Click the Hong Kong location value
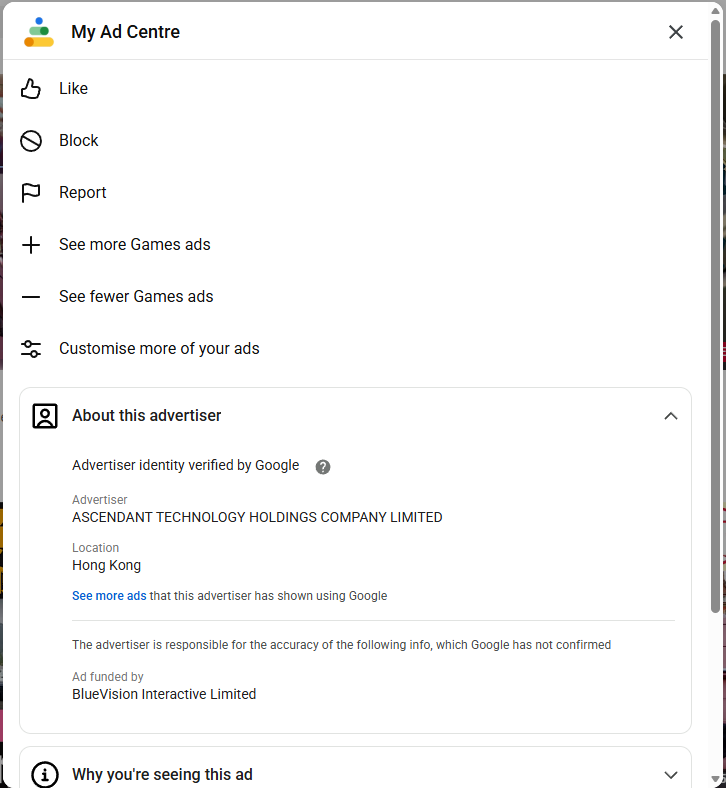This screenshot has width=726, height=788. click(x=107, y=565)
